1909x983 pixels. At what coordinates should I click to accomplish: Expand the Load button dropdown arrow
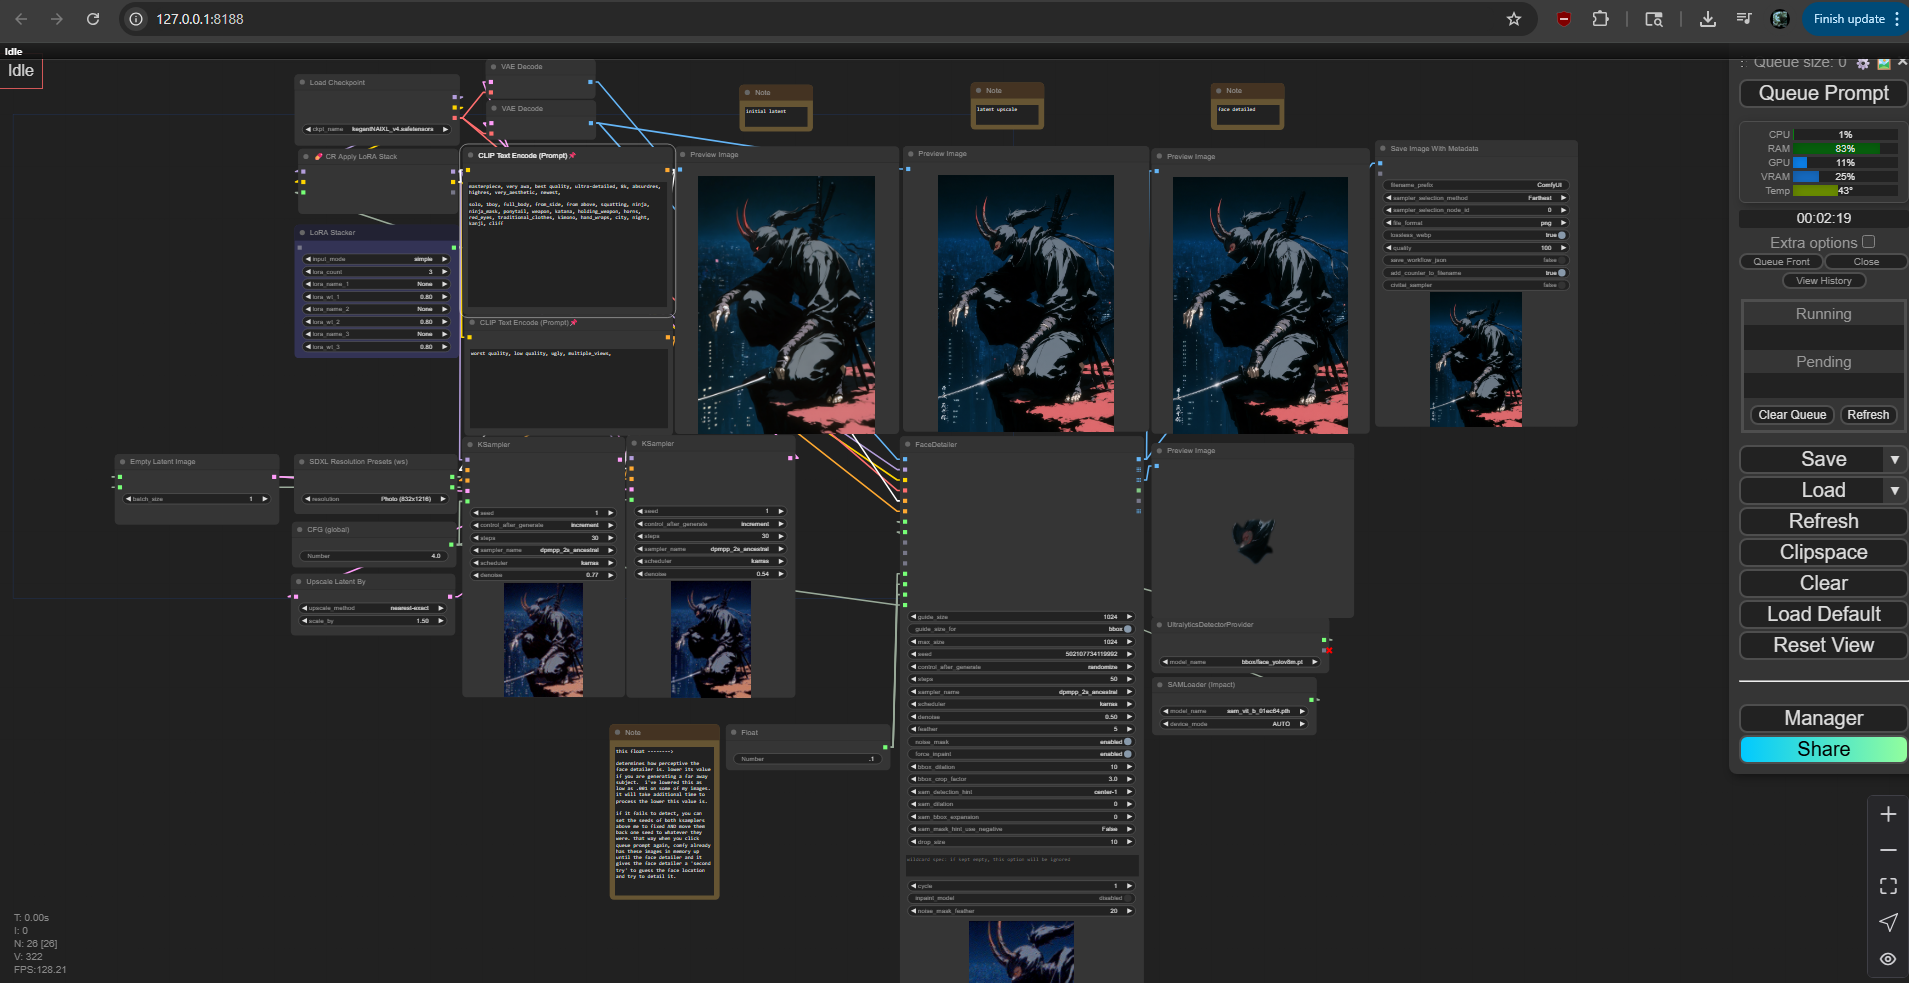point(1894,490)
